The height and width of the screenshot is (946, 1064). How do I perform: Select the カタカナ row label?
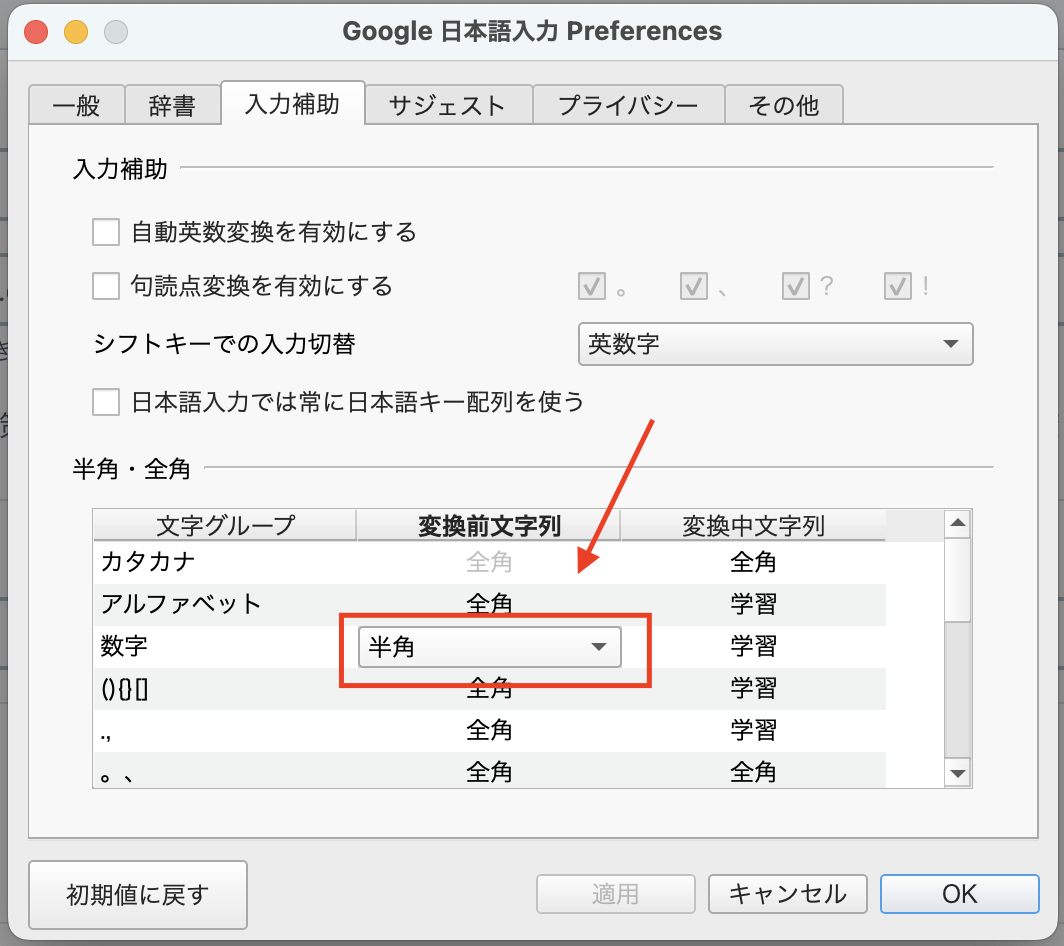(148, 562)
